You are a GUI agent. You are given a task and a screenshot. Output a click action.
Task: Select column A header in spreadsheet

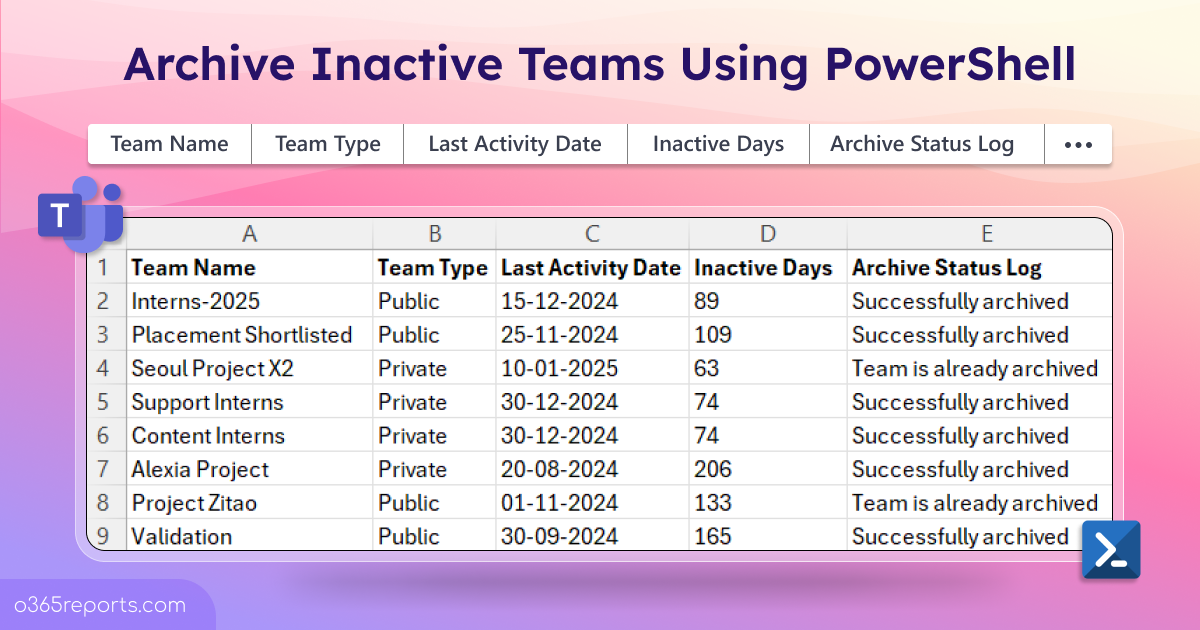point(250,234)
